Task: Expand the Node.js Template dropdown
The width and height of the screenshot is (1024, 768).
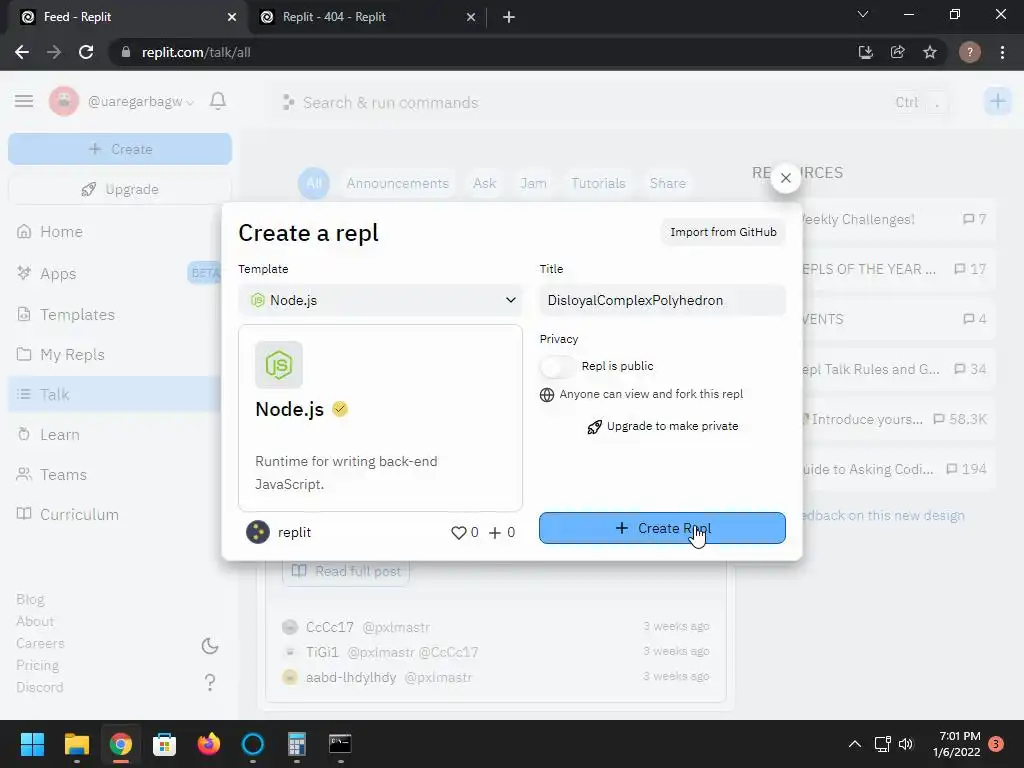Action: pyautogui.click(x=381, y=300)
